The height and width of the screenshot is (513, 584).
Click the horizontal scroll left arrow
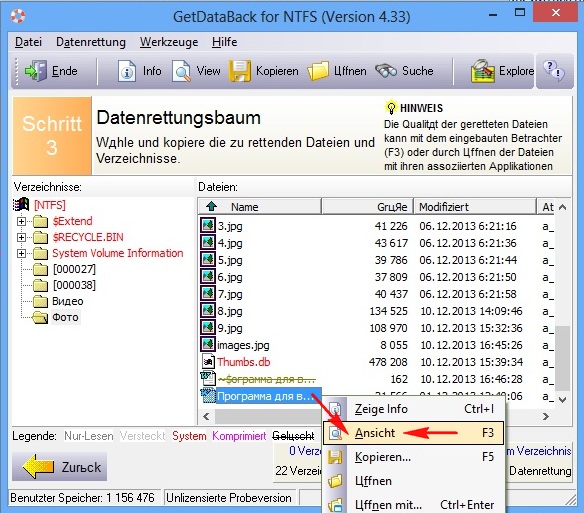(207, 416)
